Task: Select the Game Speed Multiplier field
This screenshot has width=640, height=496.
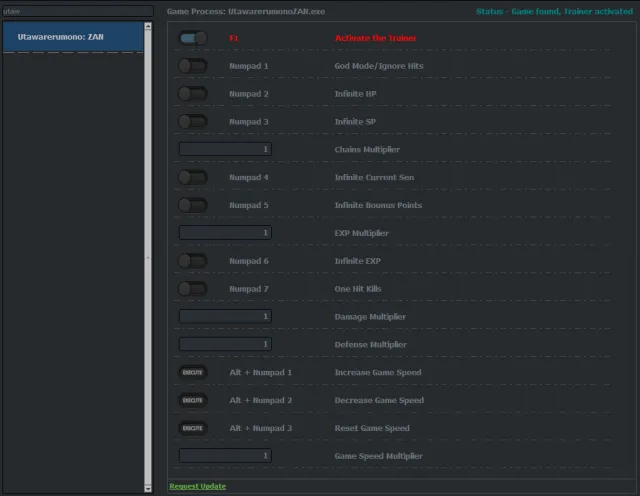Action: click(225, 456)
